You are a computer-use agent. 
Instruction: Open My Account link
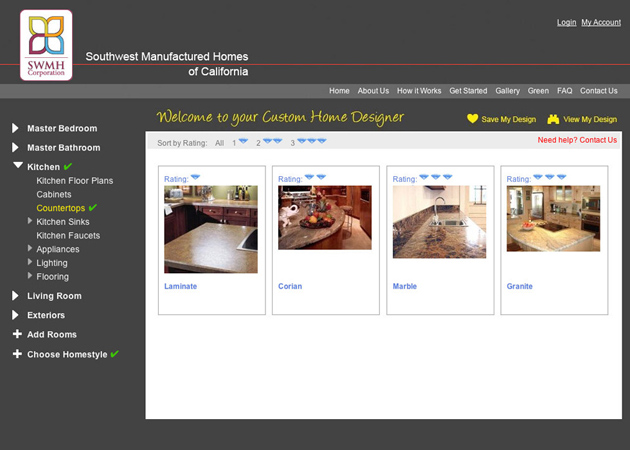601,22
